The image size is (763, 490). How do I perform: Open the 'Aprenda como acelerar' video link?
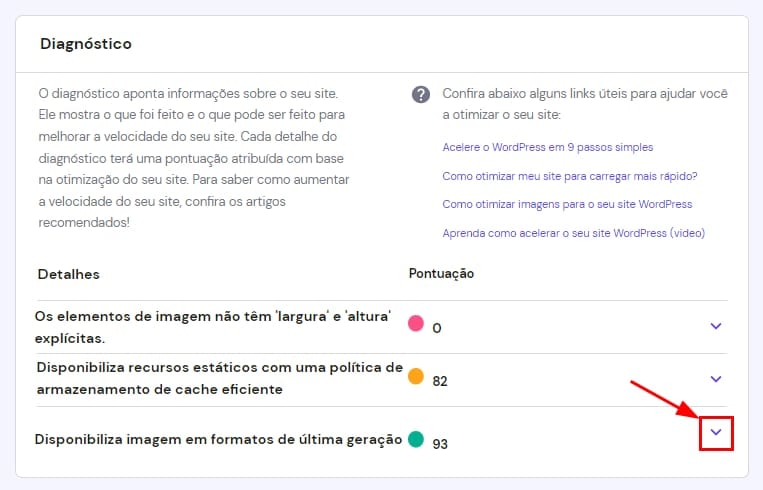[573, 233]
